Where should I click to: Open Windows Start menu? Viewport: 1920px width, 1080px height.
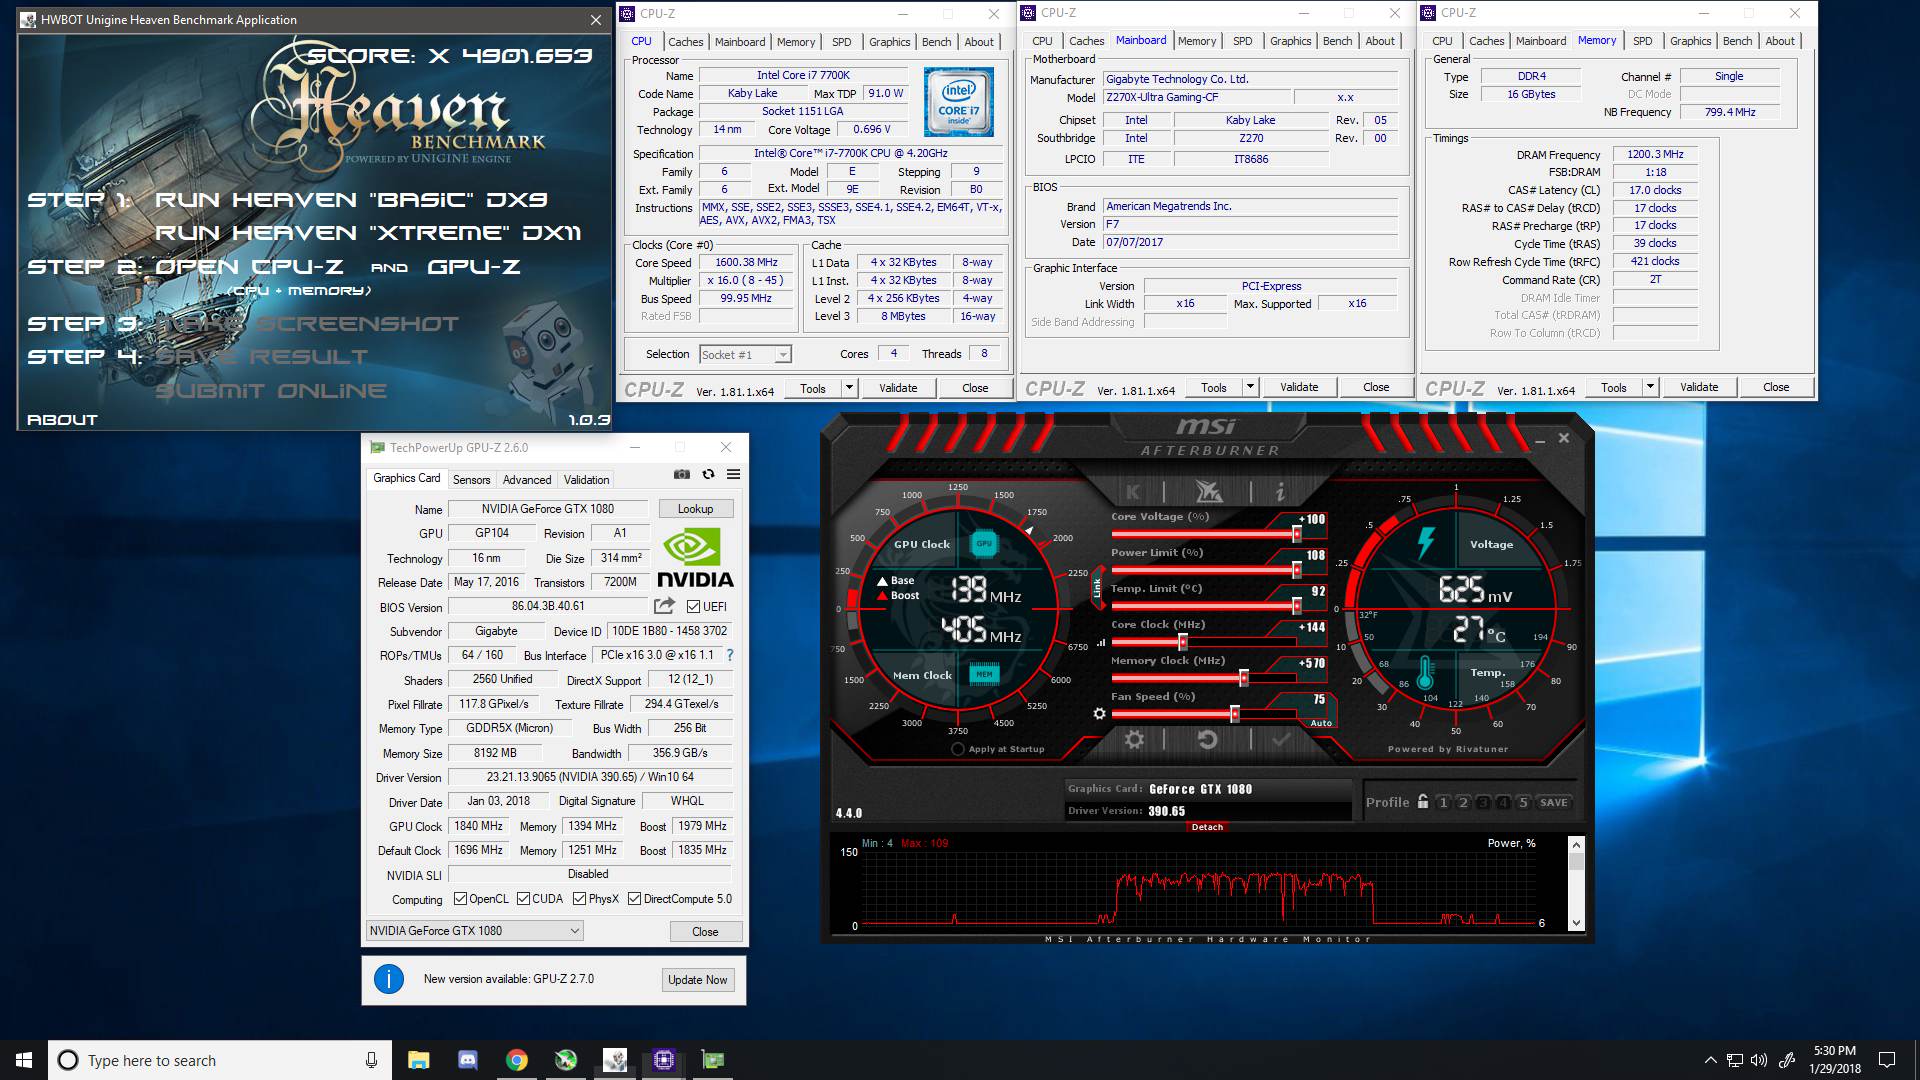pos(24,1060)
